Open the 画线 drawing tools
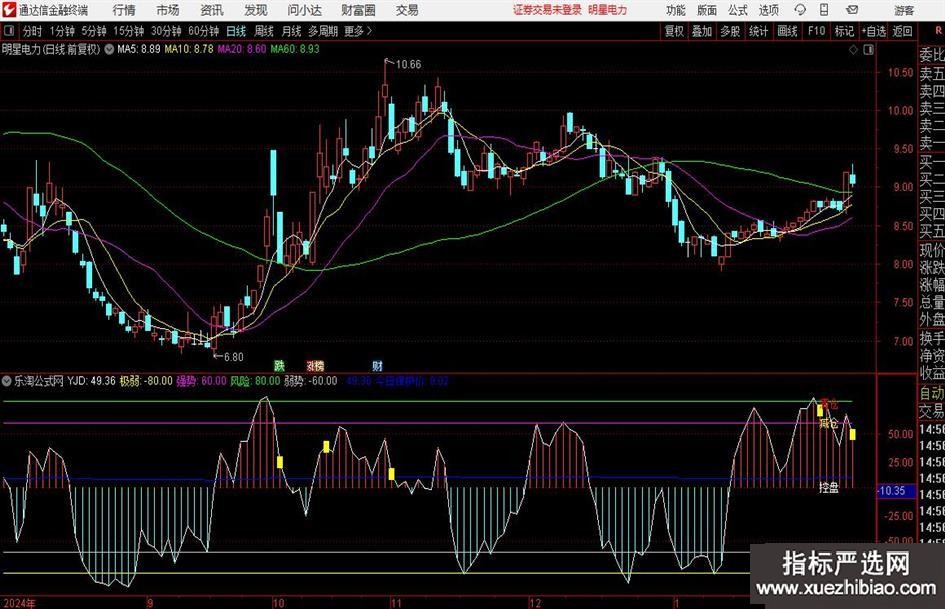Image resolution: width=945 pixels, height=609 pixels. tap(787, 31)
